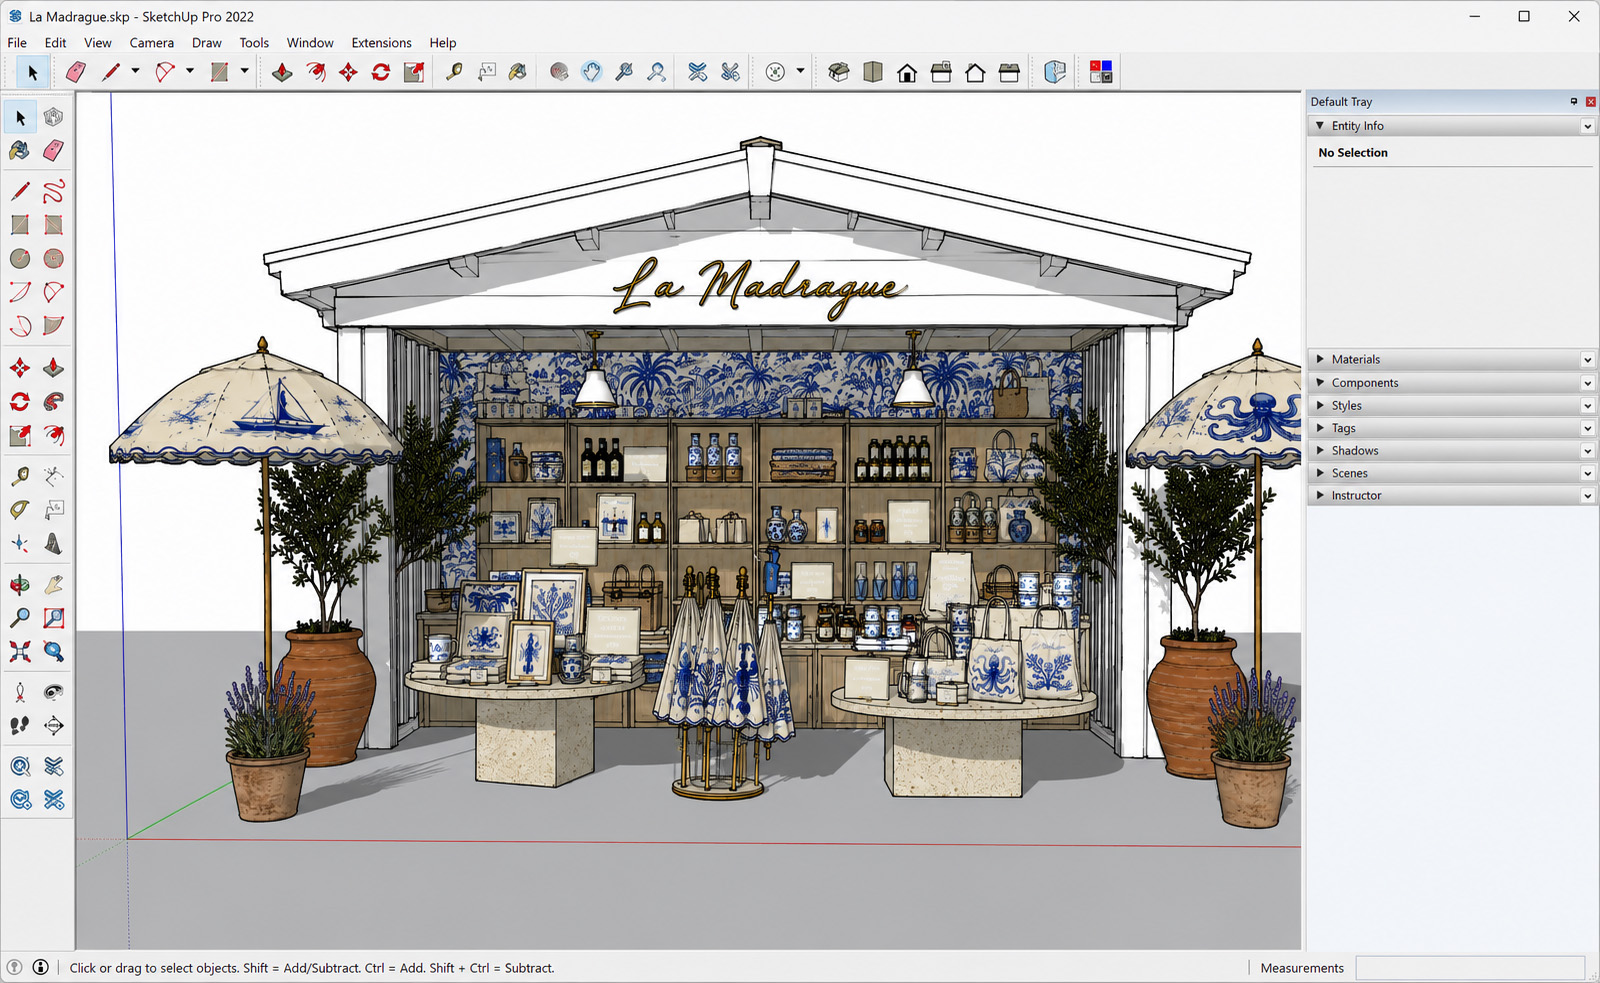Open the Line tools dropdown arrow

click(x=135, y=72)
